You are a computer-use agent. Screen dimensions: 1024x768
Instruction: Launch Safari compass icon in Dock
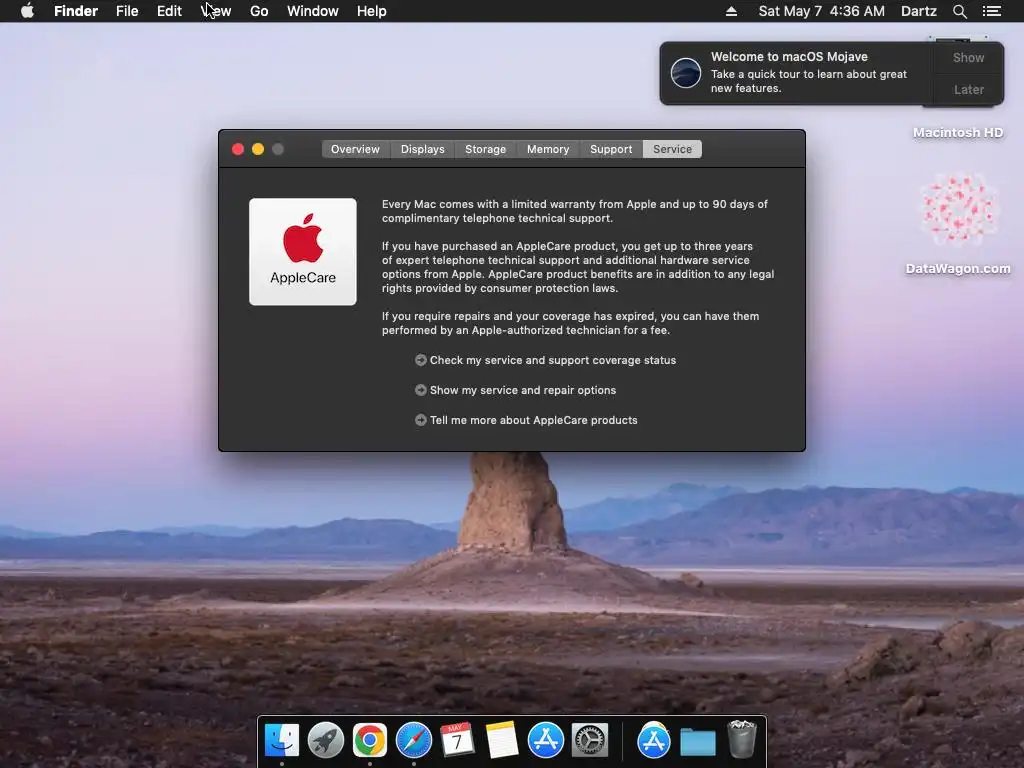pos(413,741)
